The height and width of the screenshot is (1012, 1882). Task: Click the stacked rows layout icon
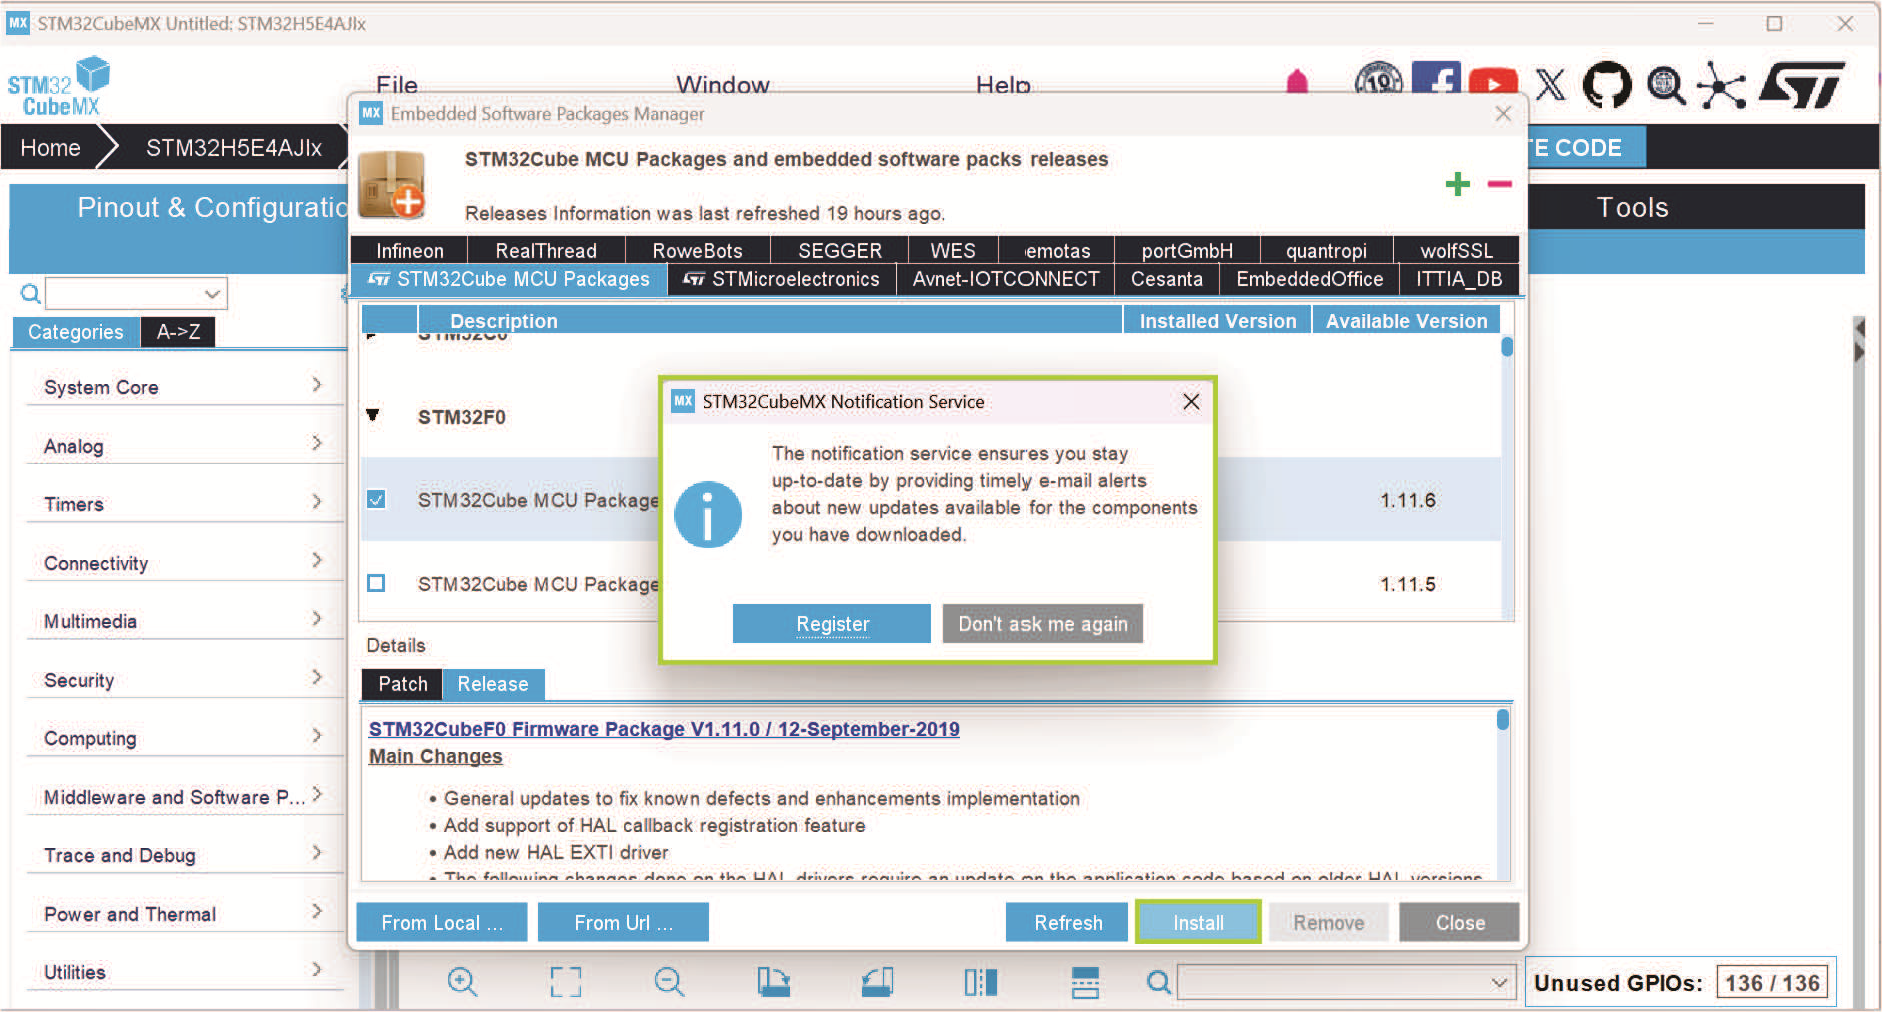click(x=1085, y=982)
